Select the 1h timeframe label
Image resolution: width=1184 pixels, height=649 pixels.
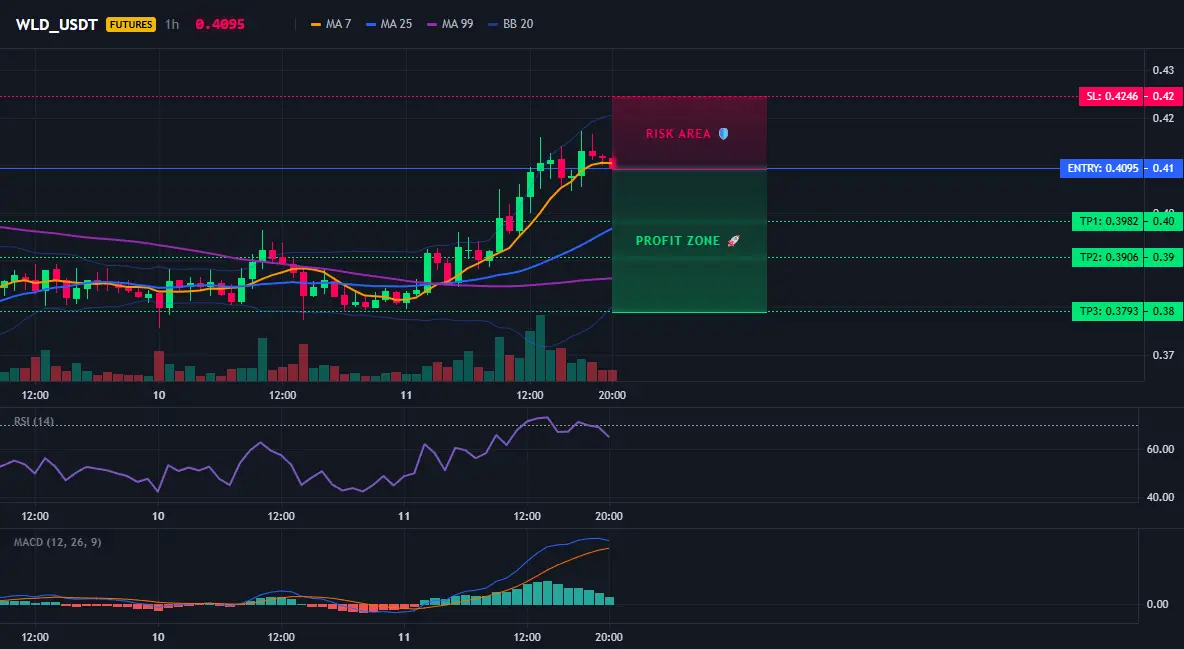(172, 24)
